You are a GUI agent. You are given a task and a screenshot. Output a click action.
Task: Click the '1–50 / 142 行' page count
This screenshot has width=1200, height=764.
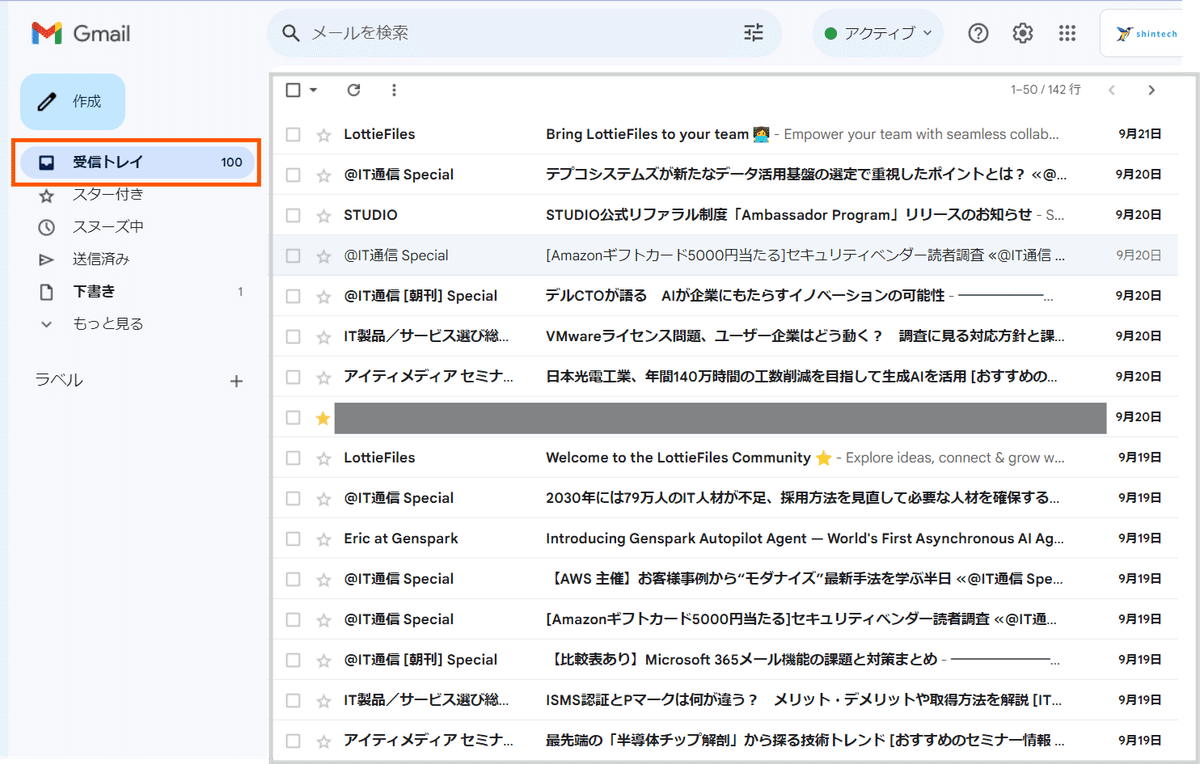point(1045,90)
